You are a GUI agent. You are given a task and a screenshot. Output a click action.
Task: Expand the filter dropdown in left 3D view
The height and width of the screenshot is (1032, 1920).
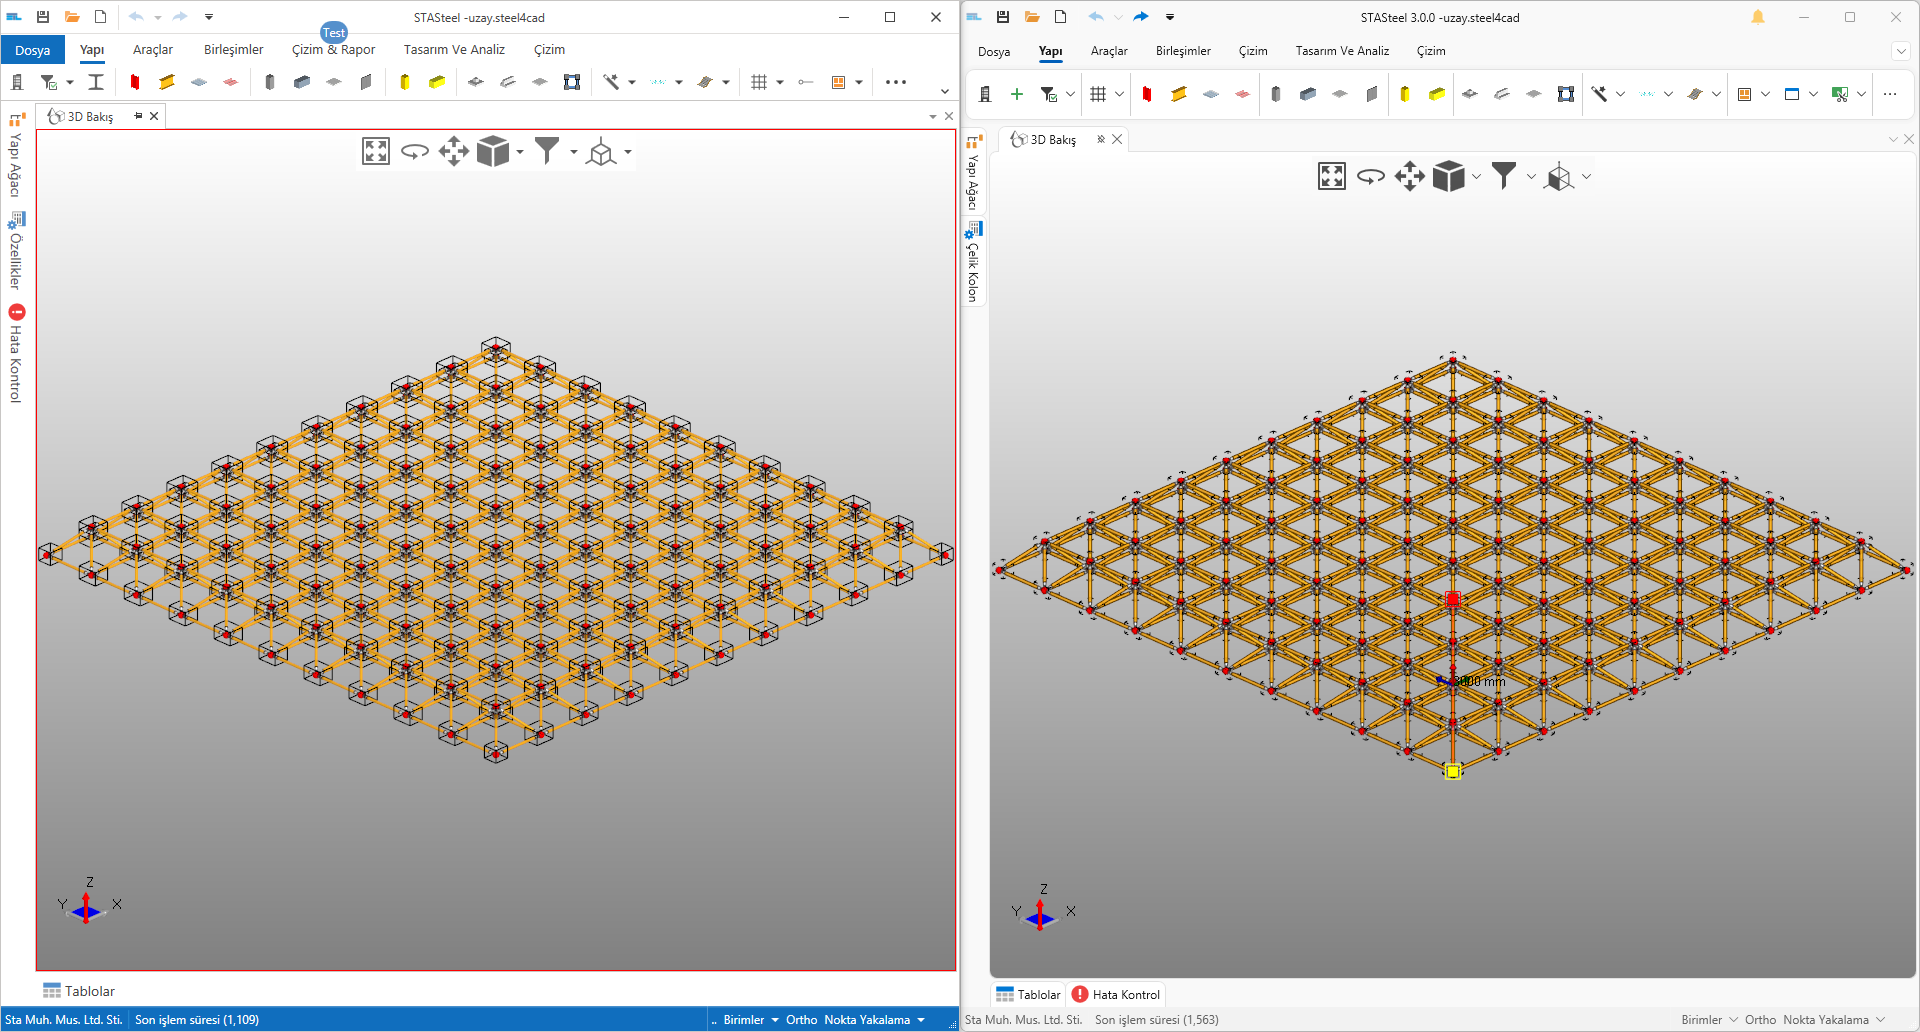[x=574, y=152]
